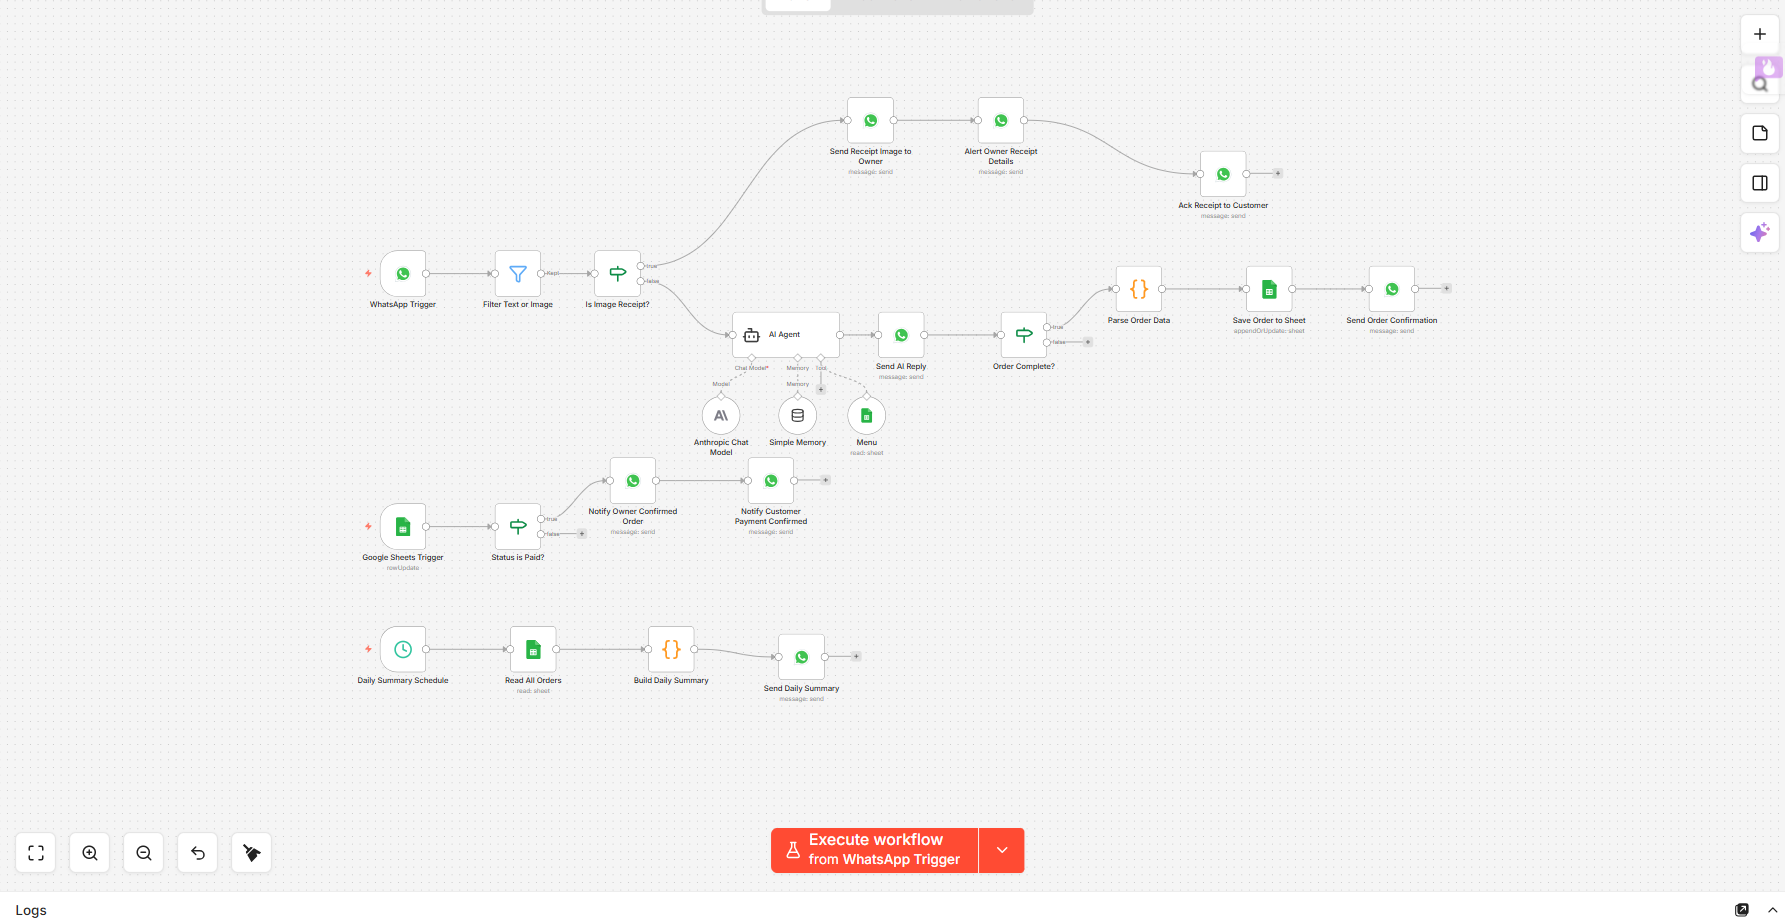
Task: Open the Is Image Receipt? node
Action: click(x=618, y=273)
